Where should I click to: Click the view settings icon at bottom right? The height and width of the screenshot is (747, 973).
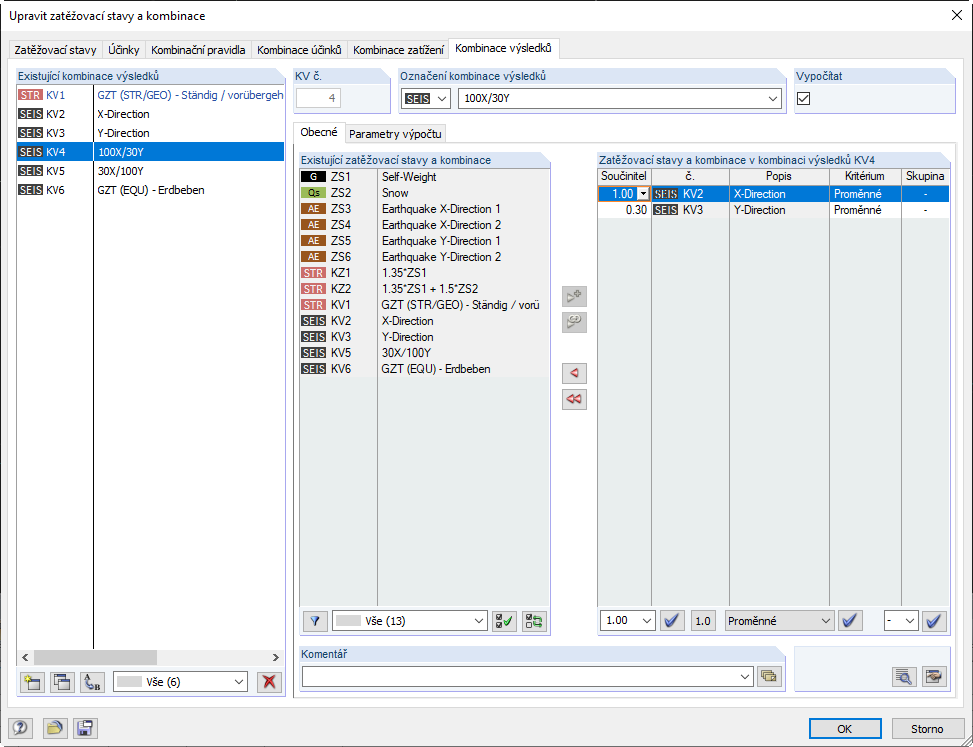(x=934, y=677)
